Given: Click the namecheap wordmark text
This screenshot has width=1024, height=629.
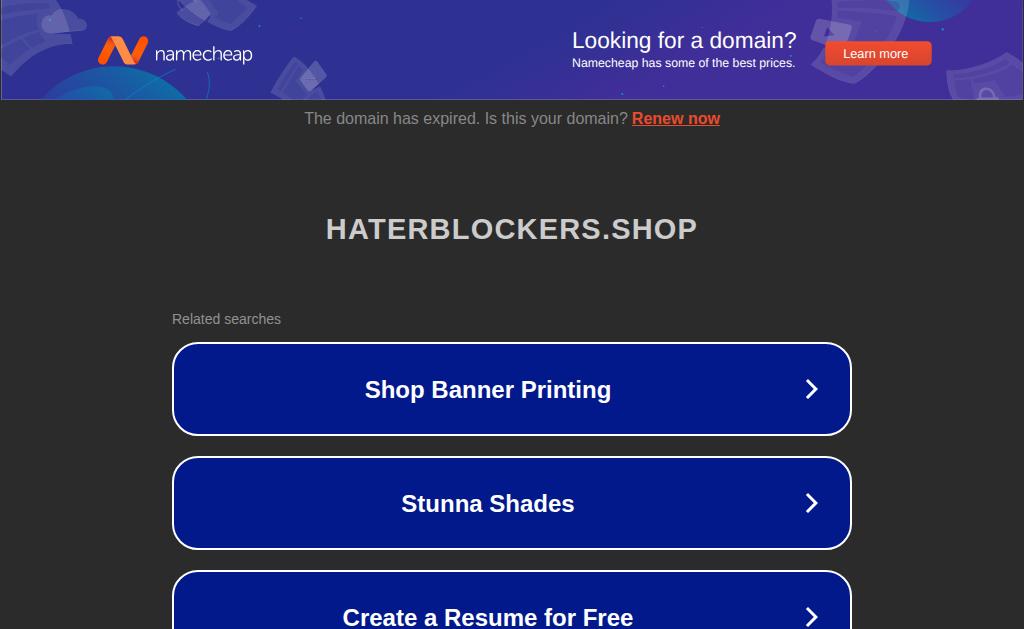Looking at the screenshot, I should pyautogui.click(x=203, y=54).
